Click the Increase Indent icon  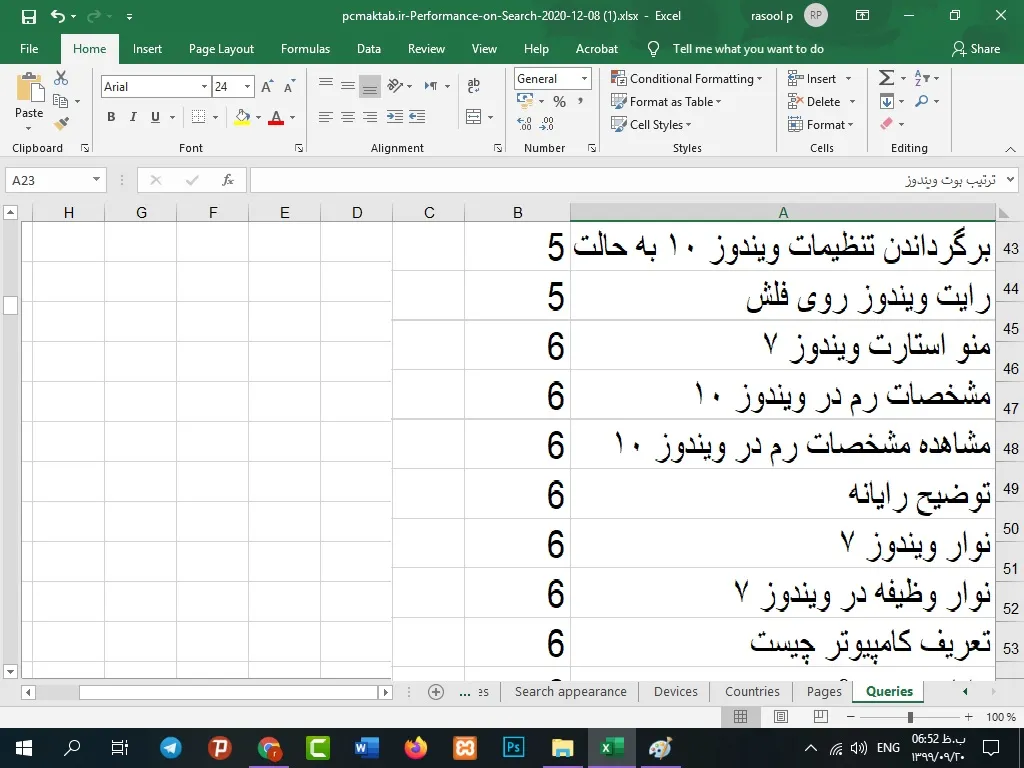416,117
